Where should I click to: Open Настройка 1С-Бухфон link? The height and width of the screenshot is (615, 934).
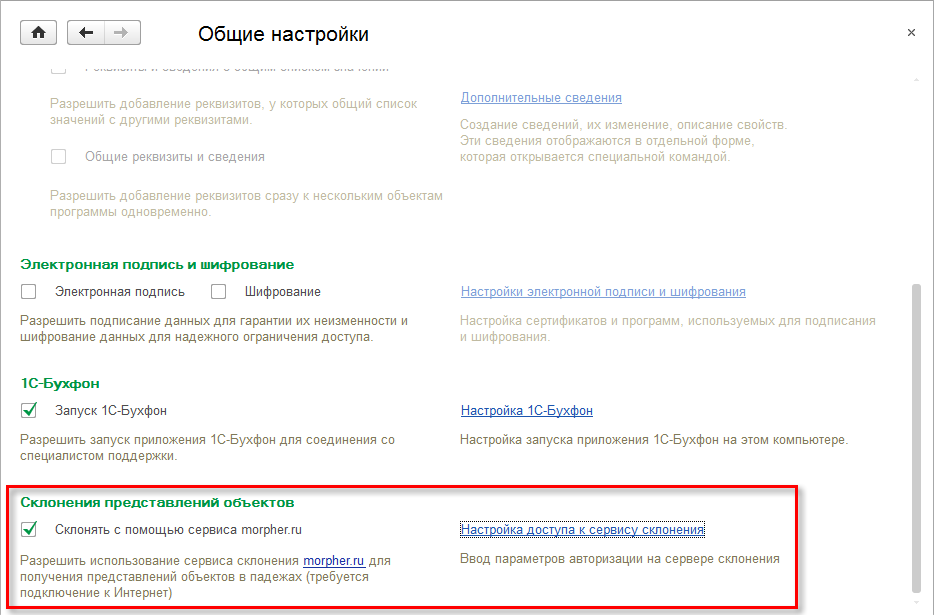pyautogui.click(x=527, y=411)
